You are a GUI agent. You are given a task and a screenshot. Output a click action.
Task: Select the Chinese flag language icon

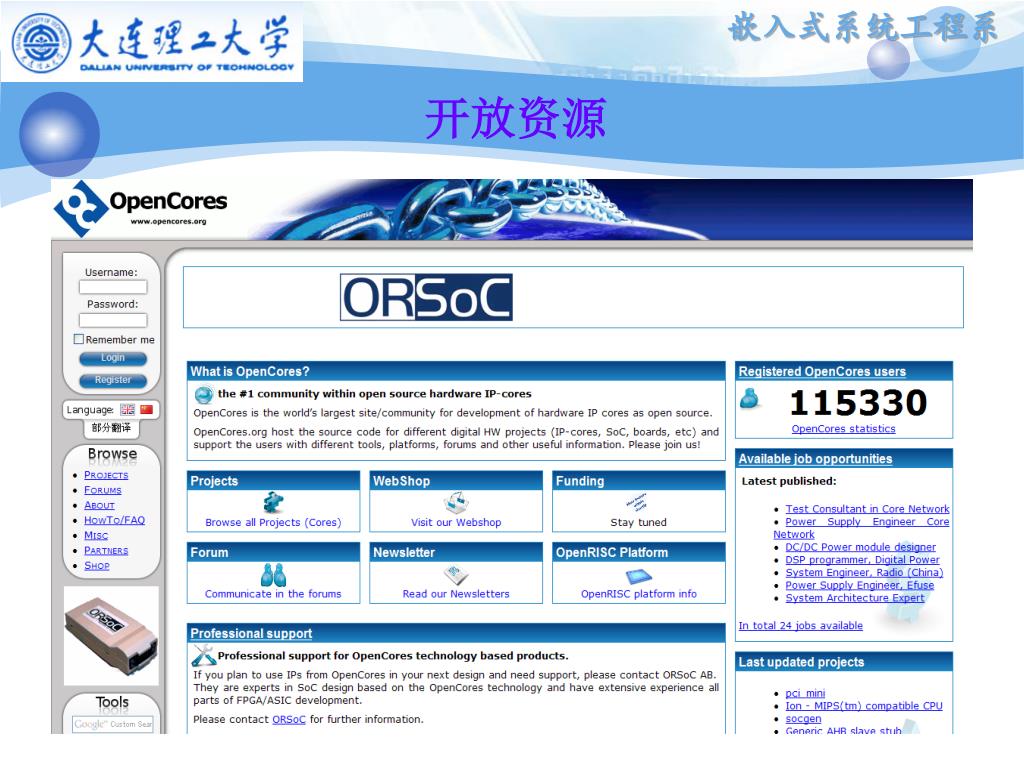(146, 409)
